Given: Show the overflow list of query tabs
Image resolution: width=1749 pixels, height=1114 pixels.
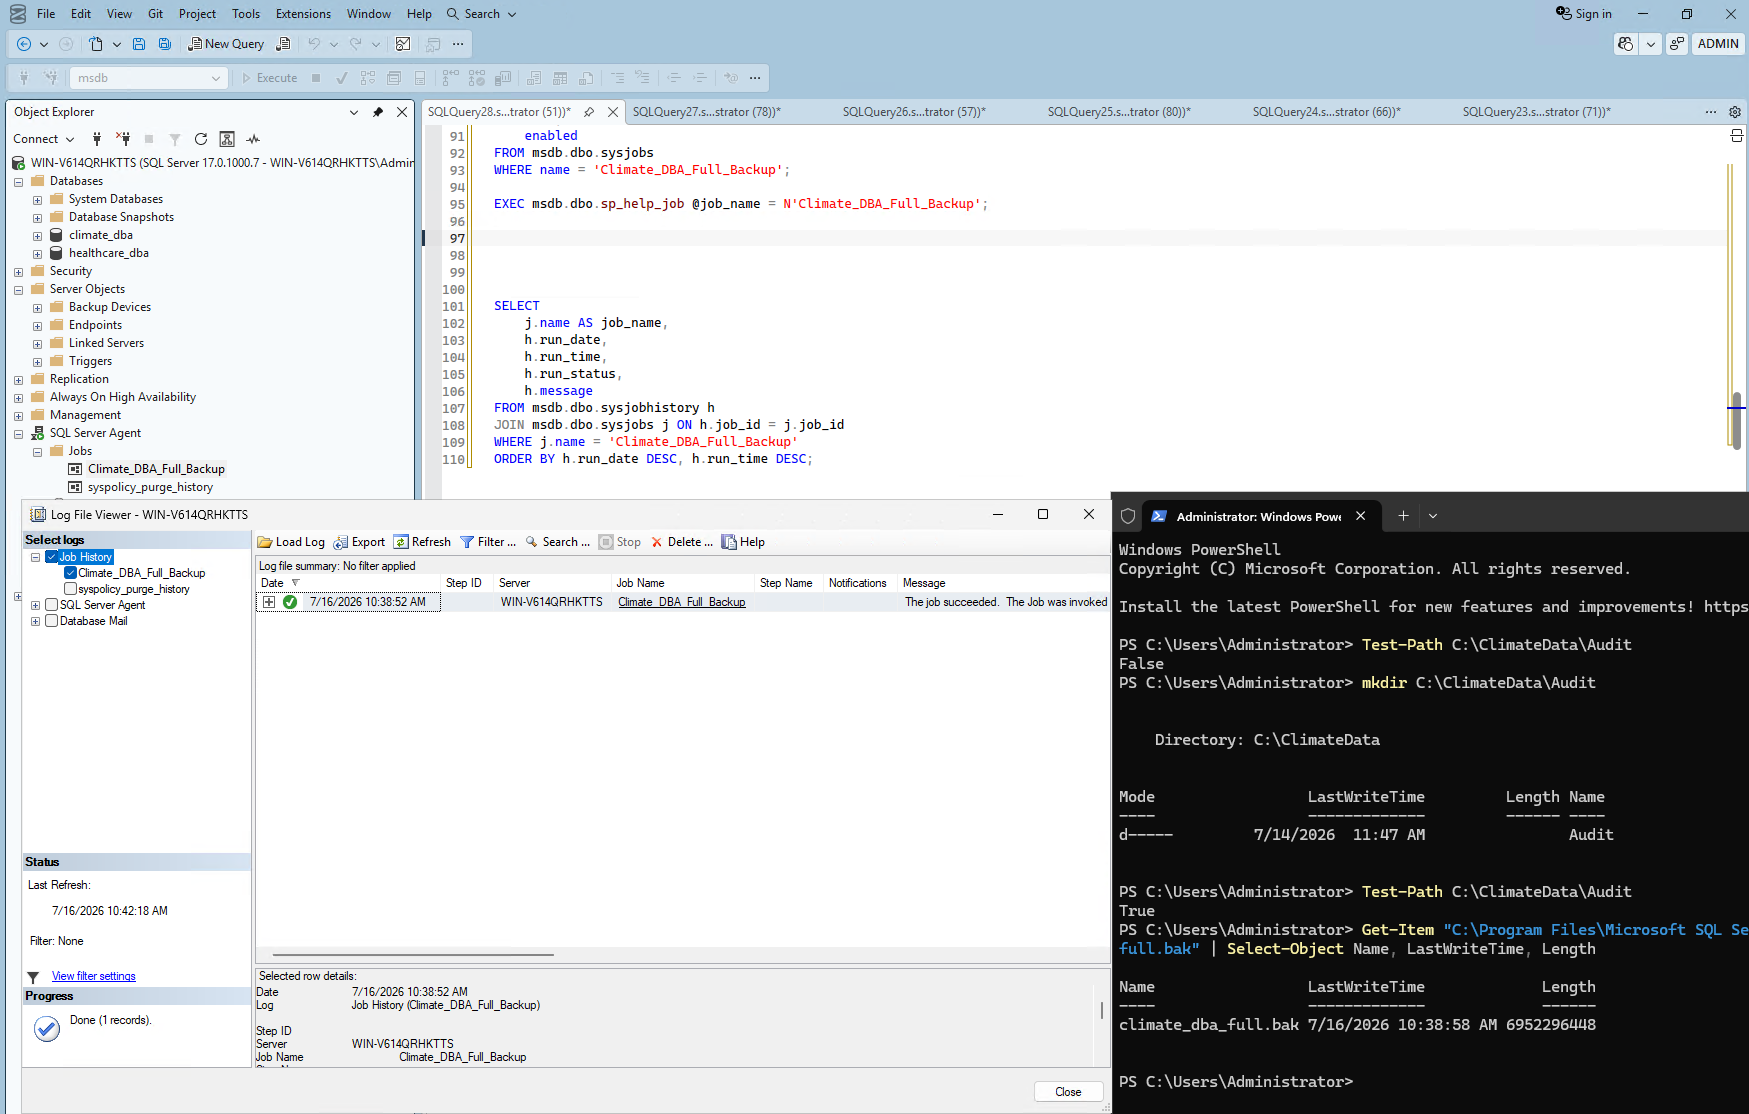Looking at the screenshot, I should [x=1711, y=112].
